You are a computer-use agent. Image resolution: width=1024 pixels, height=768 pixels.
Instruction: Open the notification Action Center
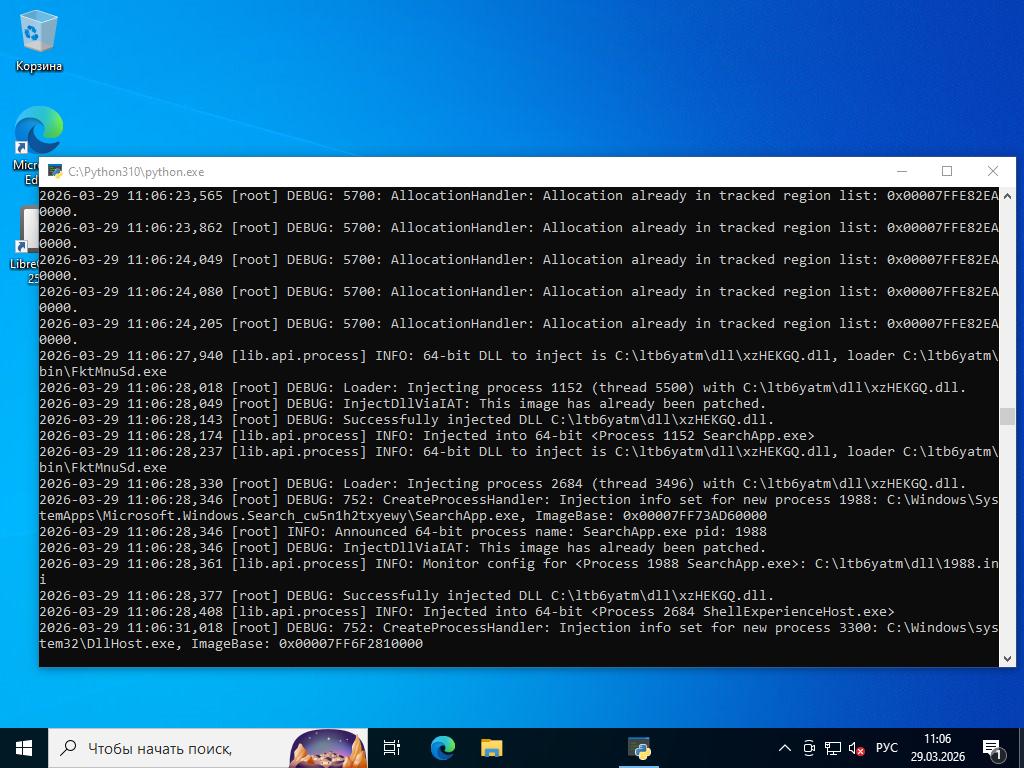[993, 747]
